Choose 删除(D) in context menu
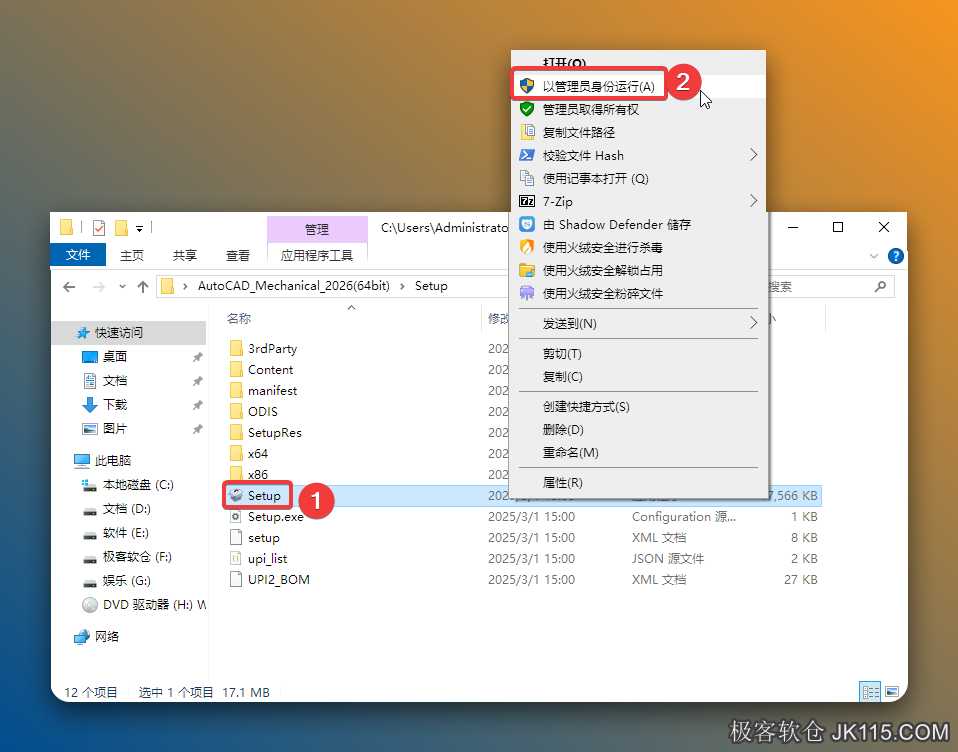This screenshot has width=958, height=752. click(638, 429)
